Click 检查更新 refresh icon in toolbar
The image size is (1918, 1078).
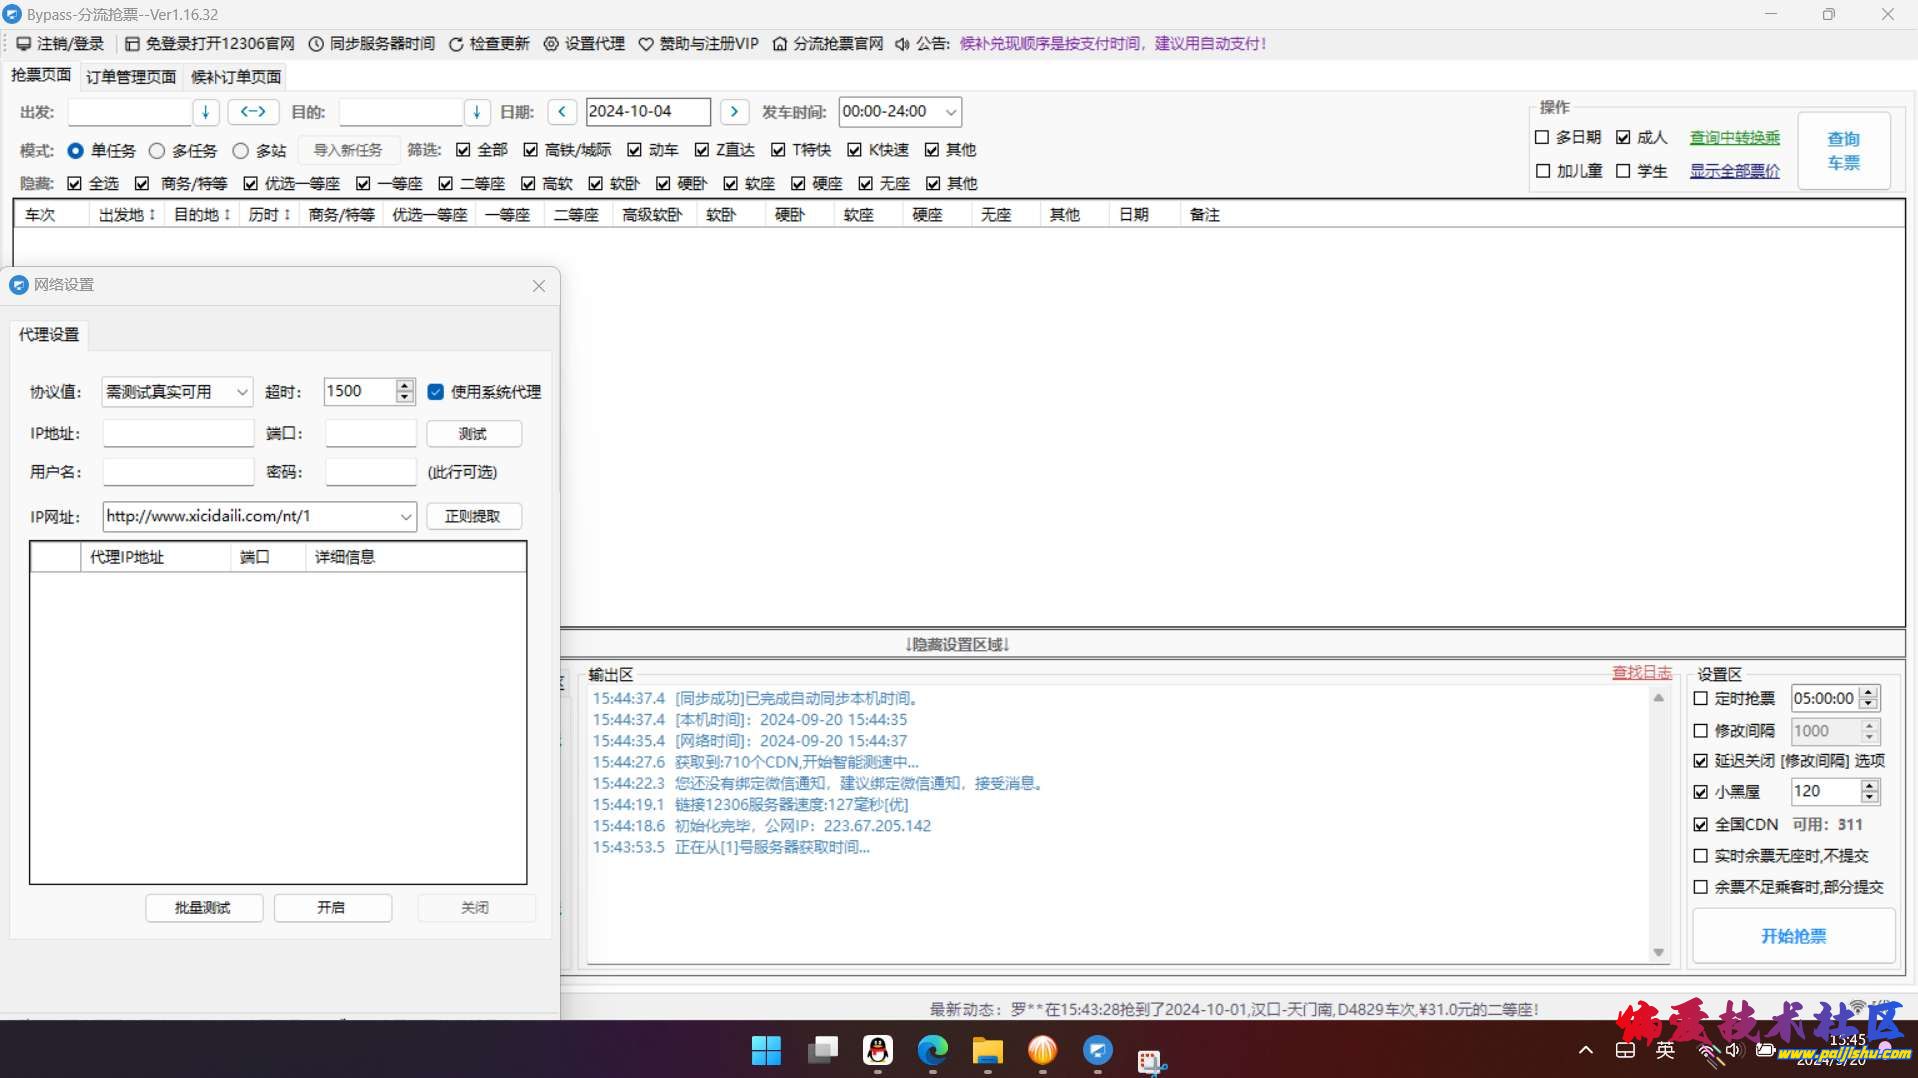456,44
